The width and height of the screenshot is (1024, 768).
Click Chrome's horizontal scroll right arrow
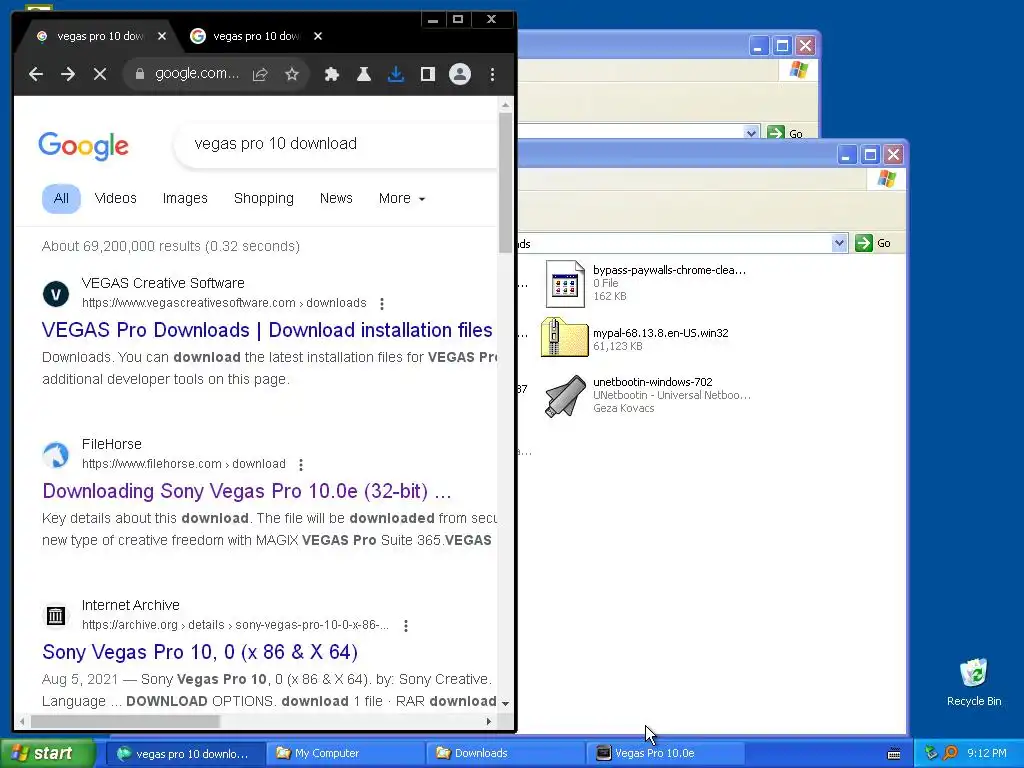(488, 722)
